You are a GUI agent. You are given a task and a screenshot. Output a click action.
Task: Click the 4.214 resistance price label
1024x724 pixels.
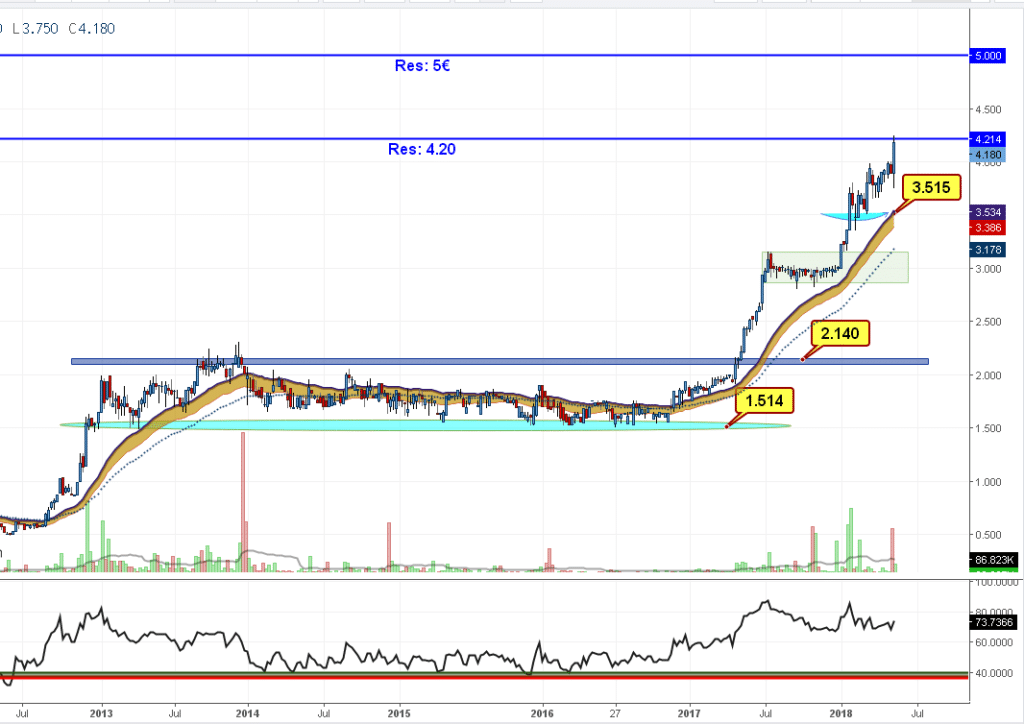point(987,139)
